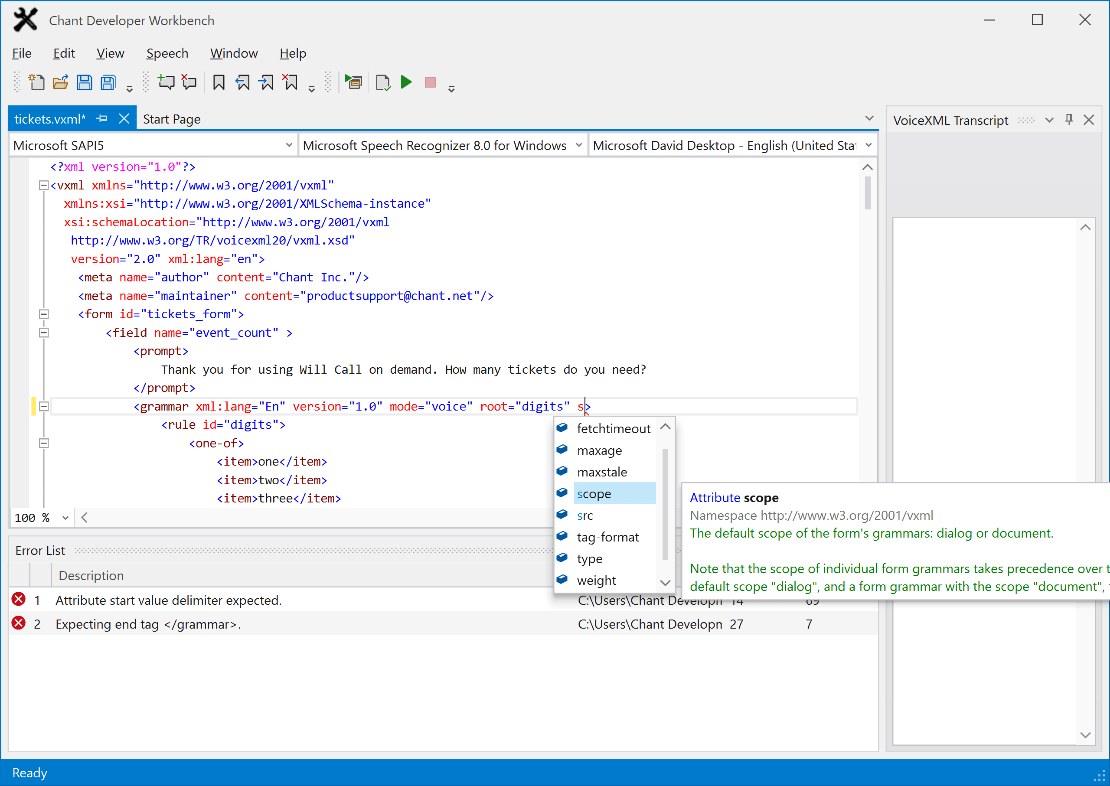Click the stop execution square icon

pos(430,82)
